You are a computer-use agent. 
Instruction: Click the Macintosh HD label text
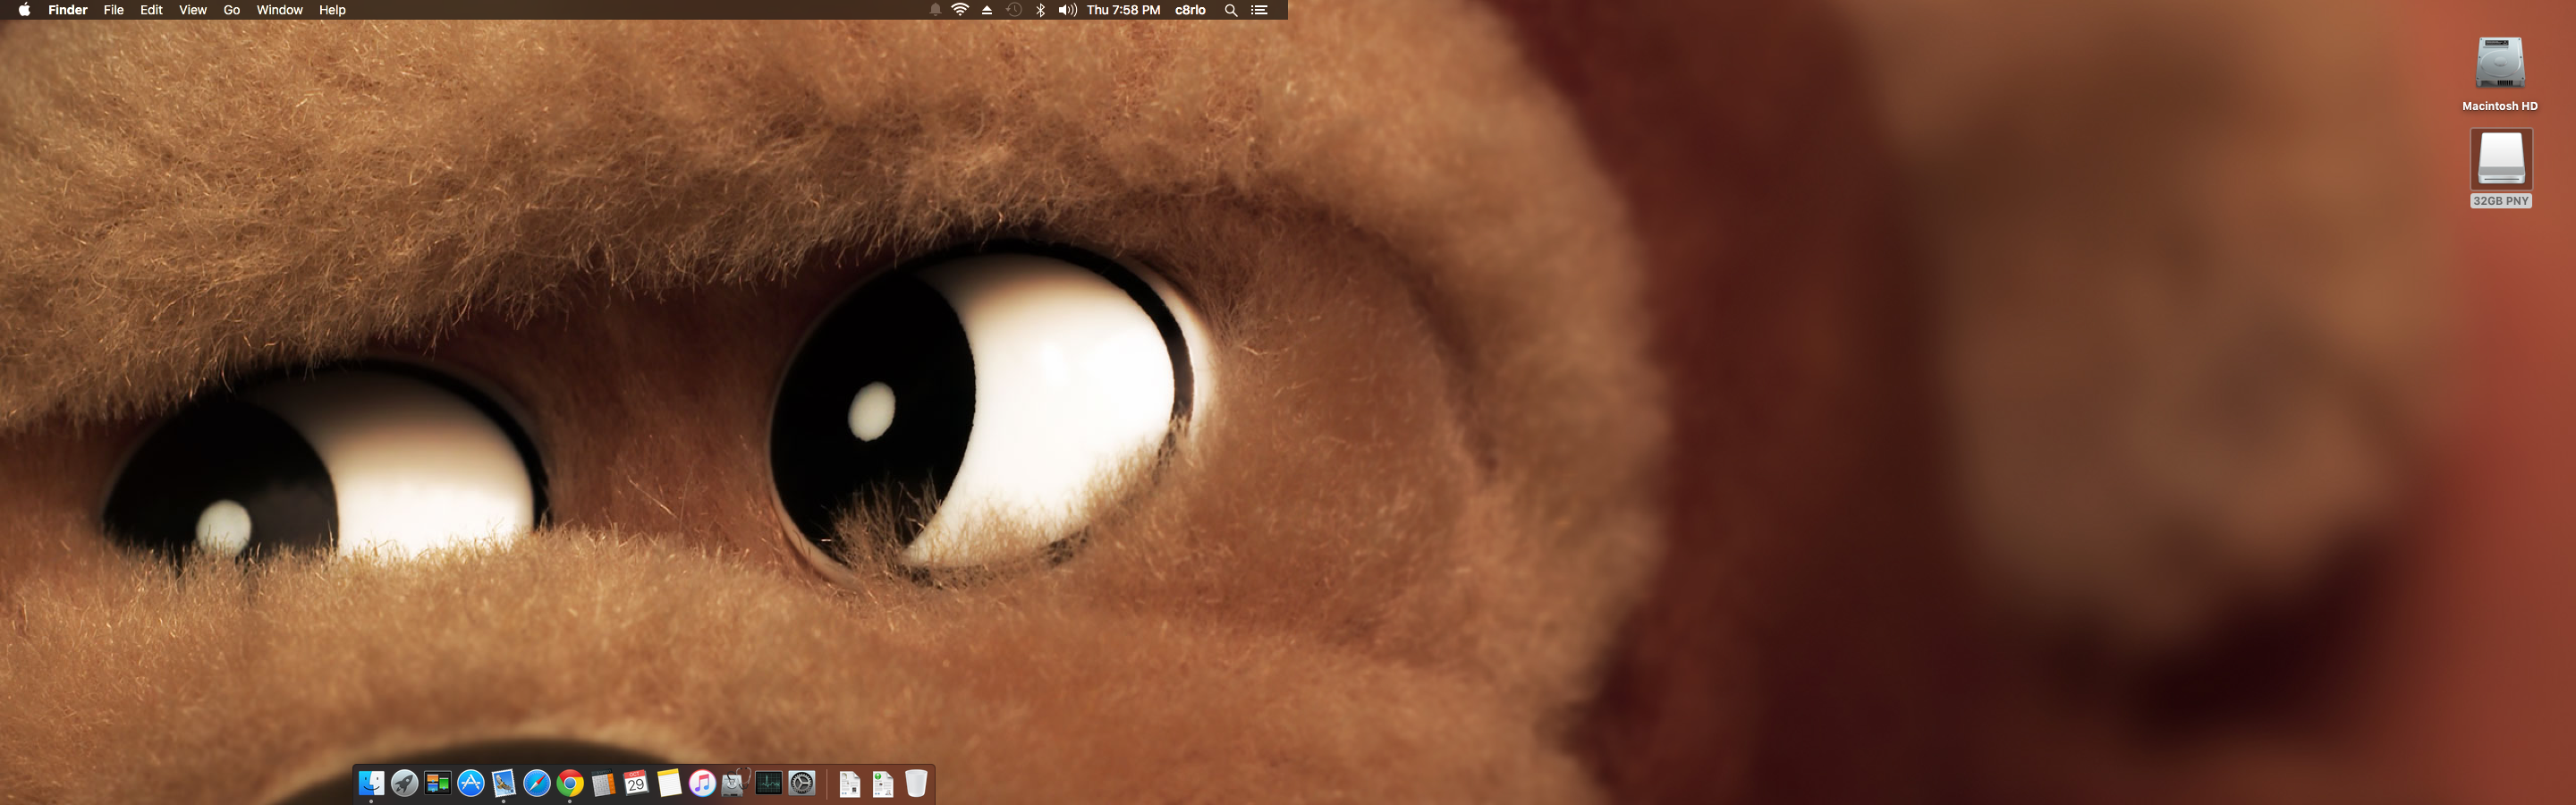tap(2500, 106)
